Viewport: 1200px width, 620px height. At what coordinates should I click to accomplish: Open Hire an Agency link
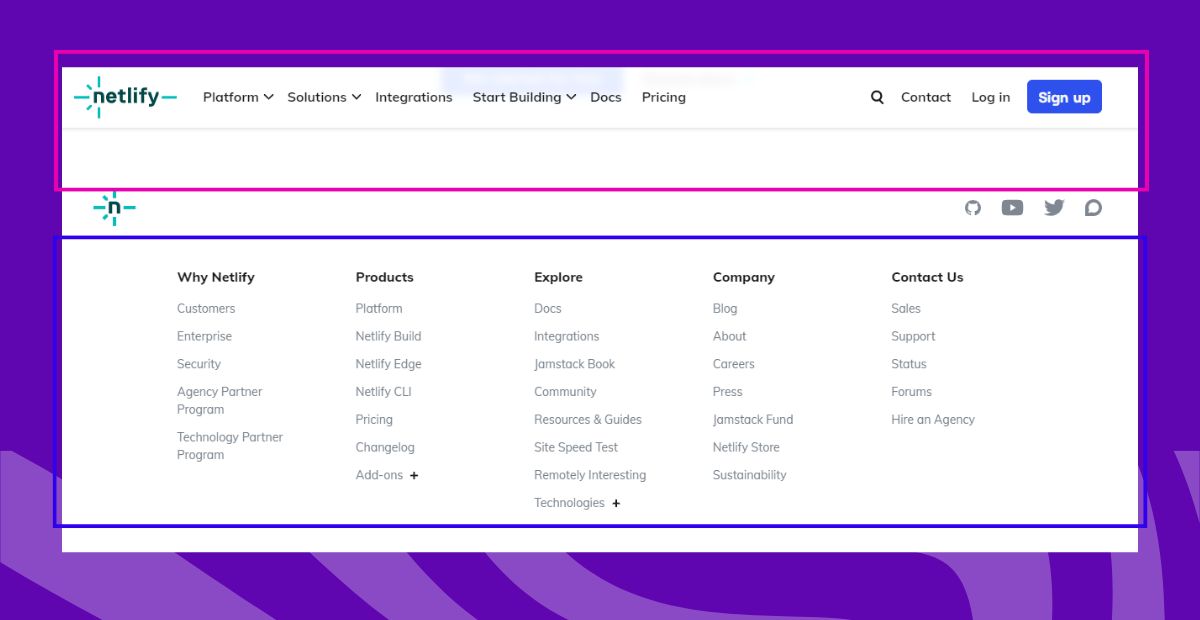(x=933, y=420)
